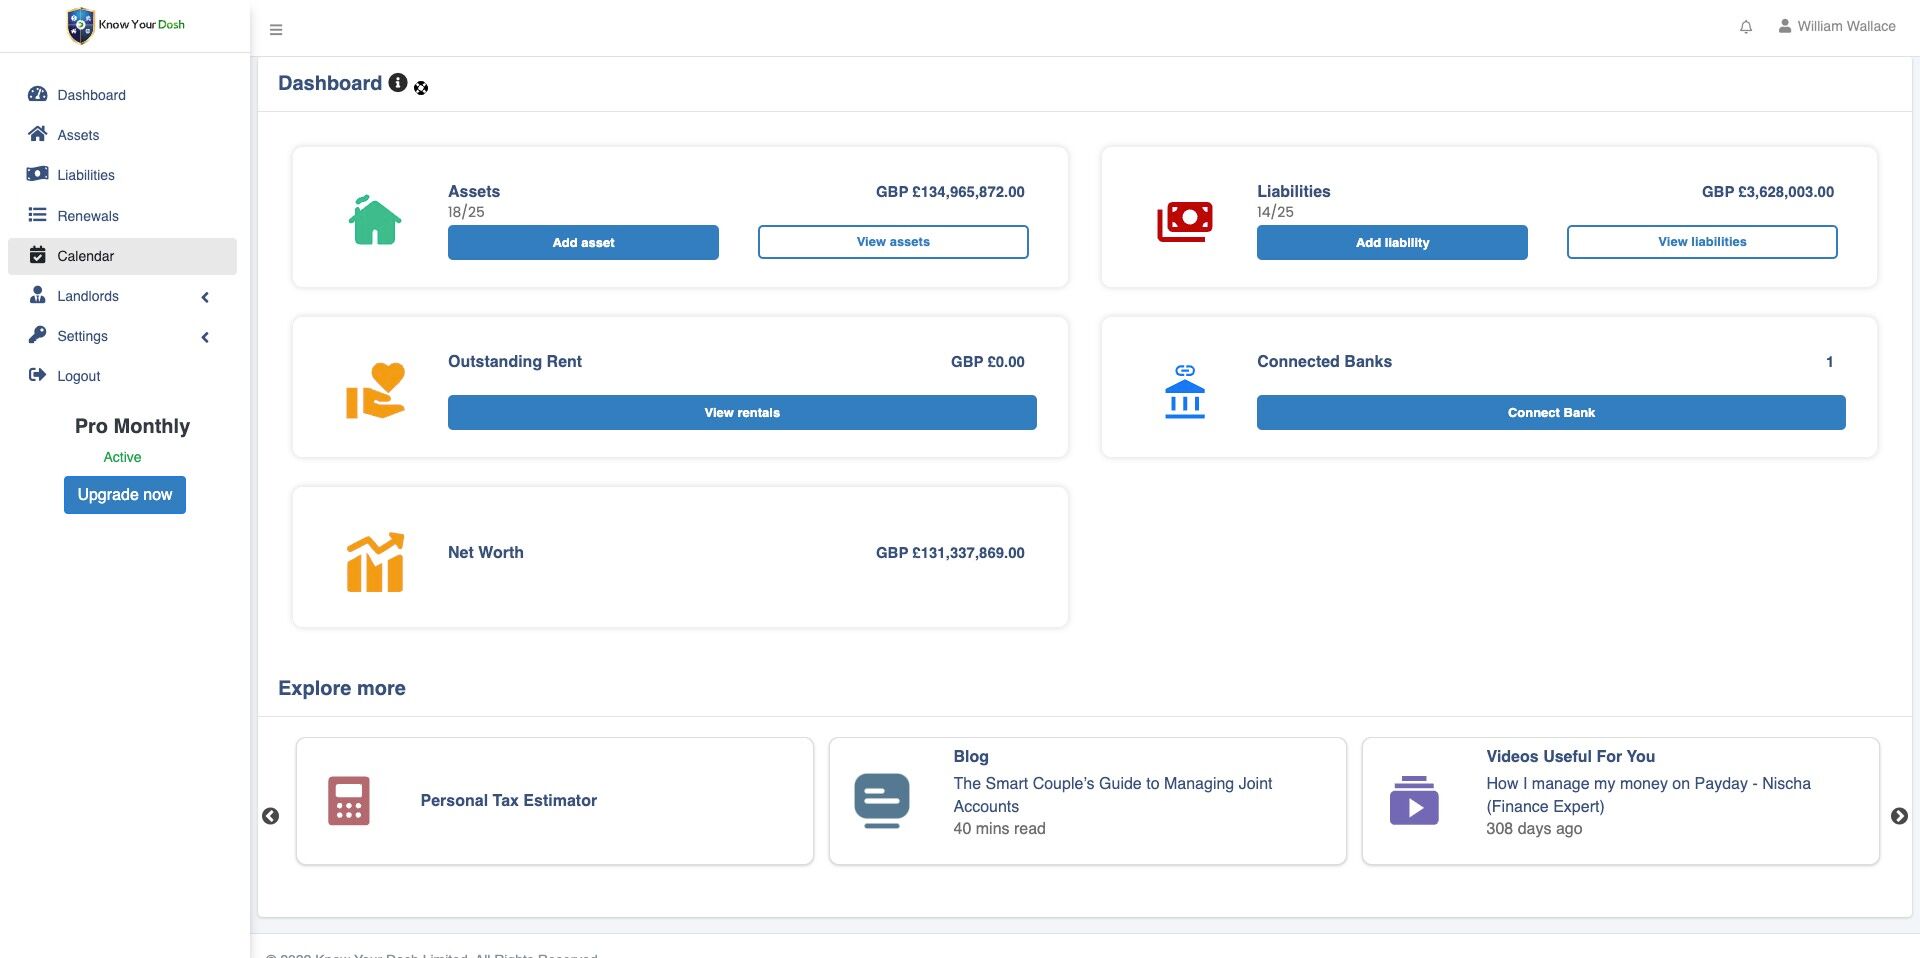1920x958 pixels.
Task: Go to previous Explore more carousel item
Action: click(270, 816)
